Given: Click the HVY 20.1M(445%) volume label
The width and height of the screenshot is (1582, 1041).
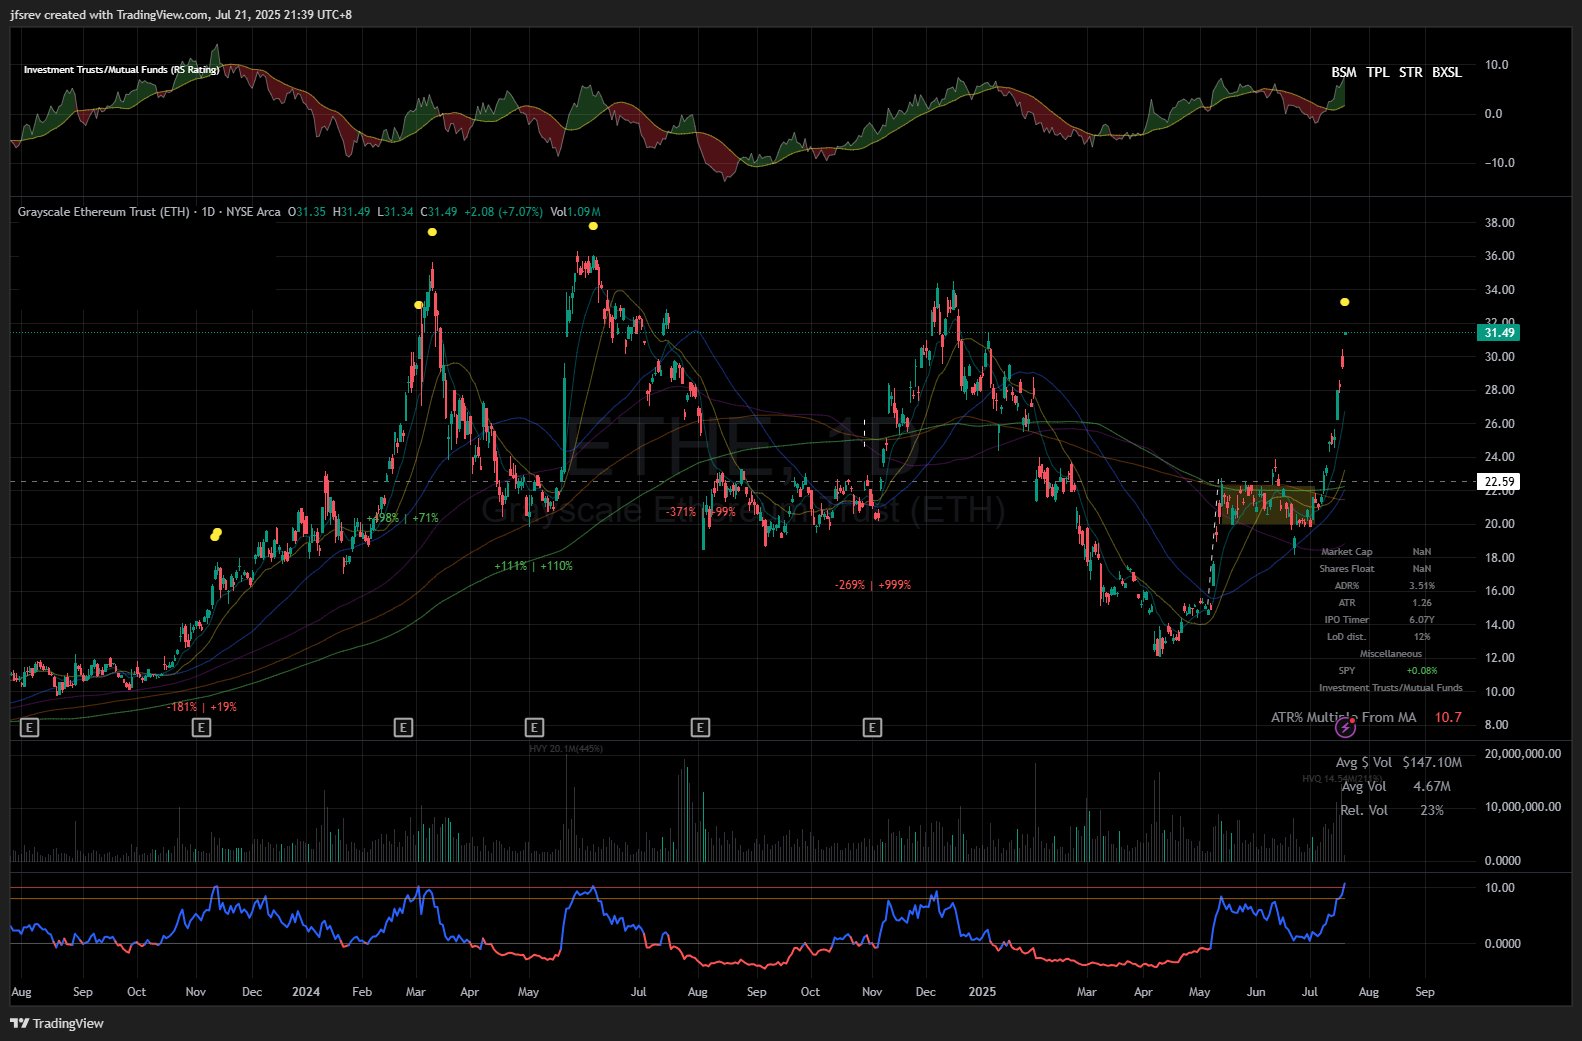Looking at the screenshot, I should pyautogui.click(x=566, y=748).
